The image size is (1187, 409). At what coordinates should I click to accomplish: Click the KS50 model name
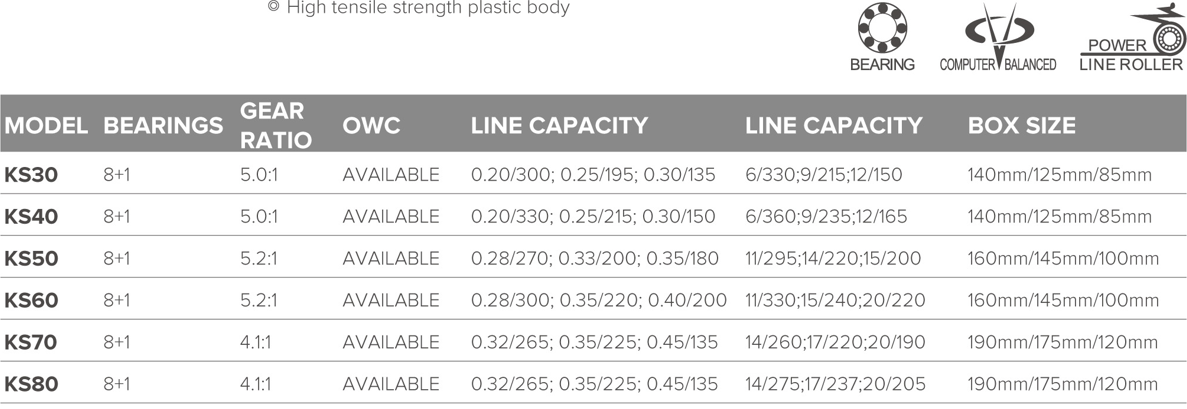pyautogui.click(x=31, y=258)
